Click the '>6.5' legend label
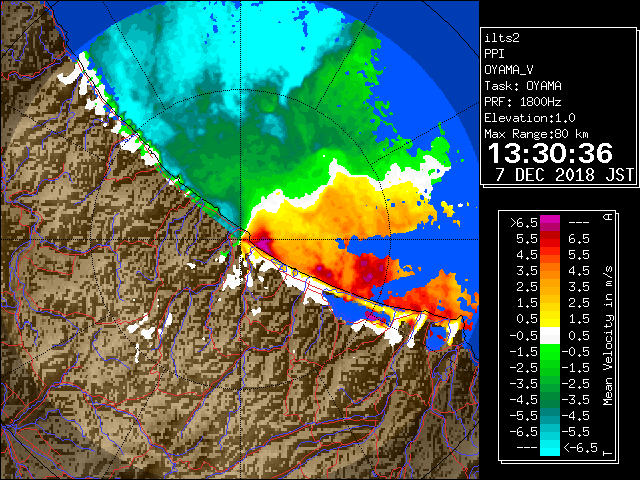Screen dimensions: 640x480 coord(524,223)
